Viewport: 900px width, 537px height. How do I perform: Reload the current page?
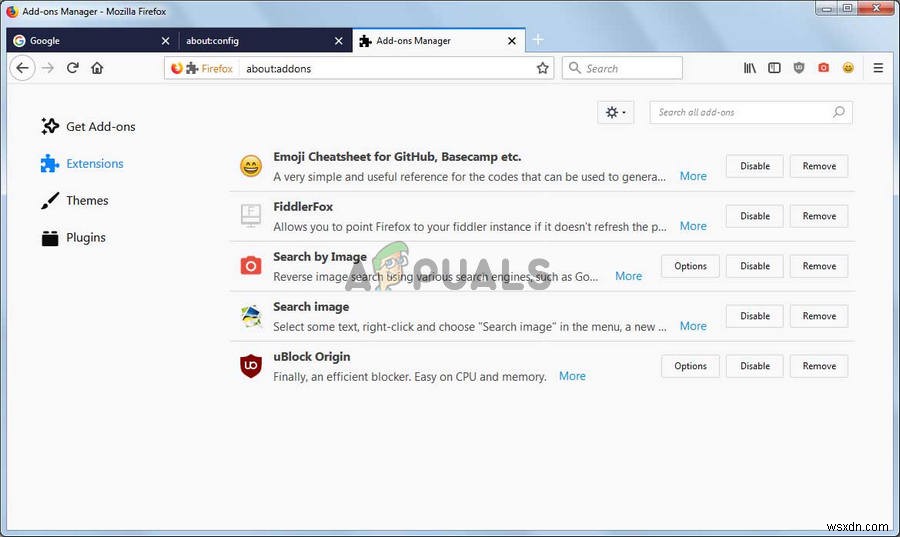pos(72,68)
